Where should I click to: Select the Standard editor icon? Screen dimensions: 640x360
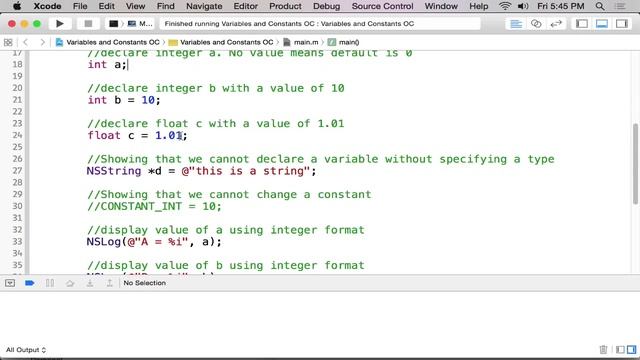516,24
